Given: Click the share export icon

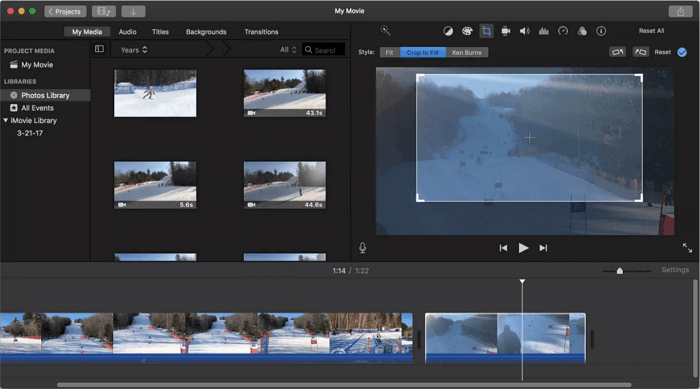Looking at the screenshot, I should pos(680,11).
